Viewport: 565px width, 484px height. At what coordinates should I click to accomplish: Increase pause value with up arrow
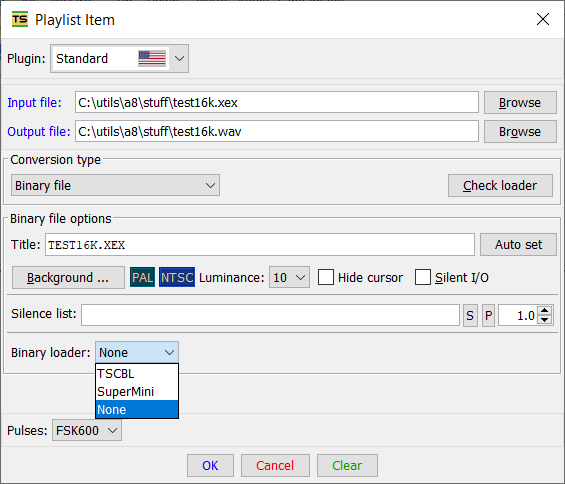(x=545, y=311)
